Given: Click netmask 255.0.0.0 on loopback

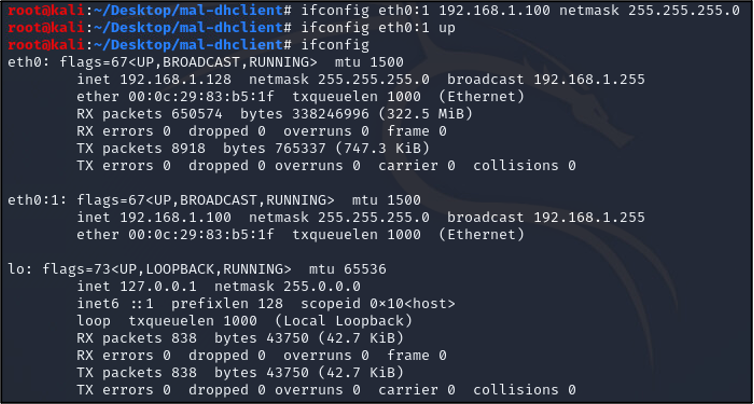Looking at the screenshot, I should pos(287,287).
